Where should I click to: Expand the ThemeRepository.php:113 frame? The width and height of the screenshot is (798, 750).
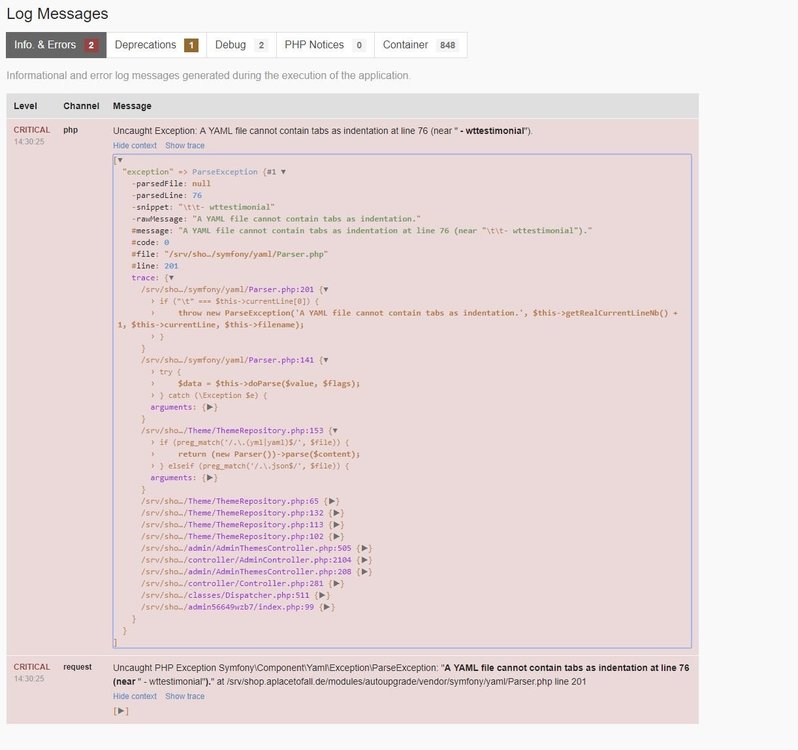pyautogui.click(x=336, y=525)
